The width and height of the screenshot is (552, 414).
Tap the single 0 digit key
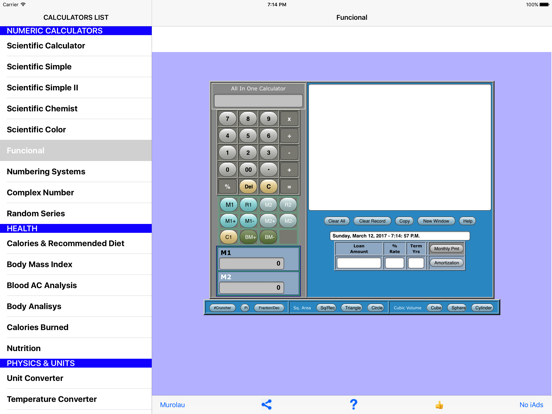[x=227, y=169]
